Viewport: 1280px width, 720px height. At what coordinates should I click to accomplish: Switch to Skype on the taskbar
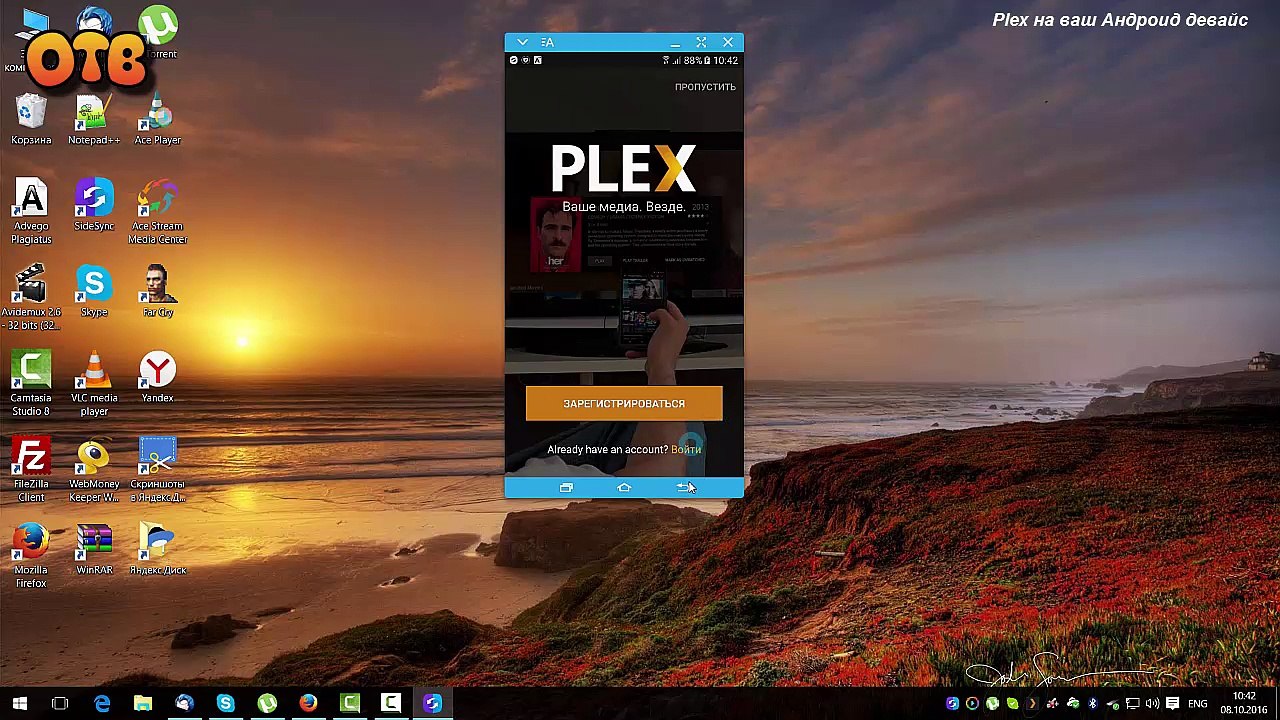pos(225,704)
